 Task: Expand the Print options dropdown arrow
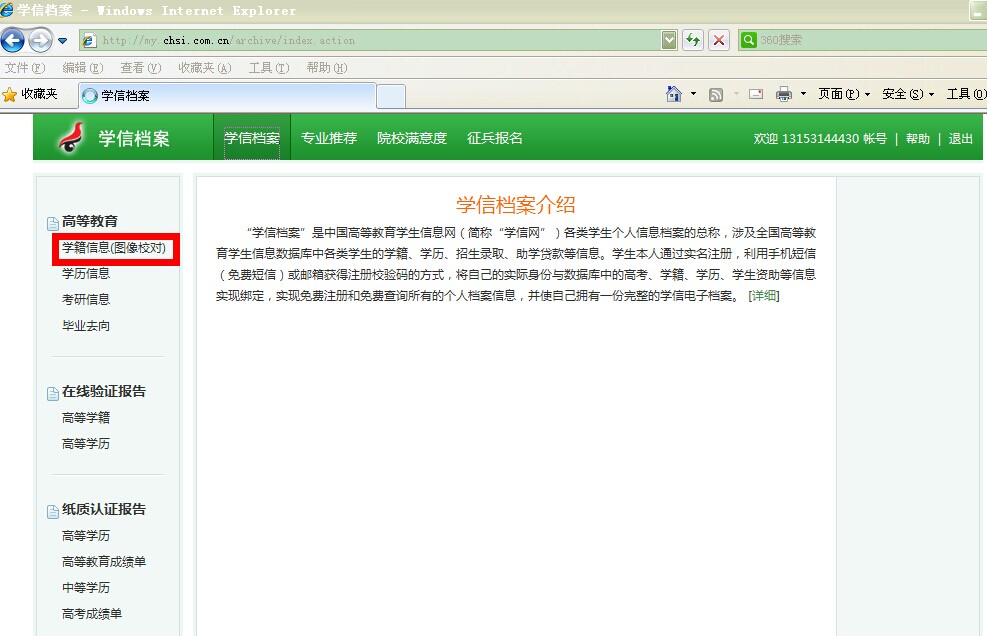click(x=803, y=94)
